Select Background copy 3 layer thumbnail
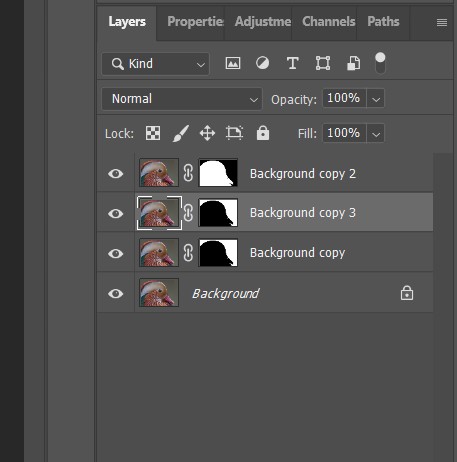 coord(159,213)
